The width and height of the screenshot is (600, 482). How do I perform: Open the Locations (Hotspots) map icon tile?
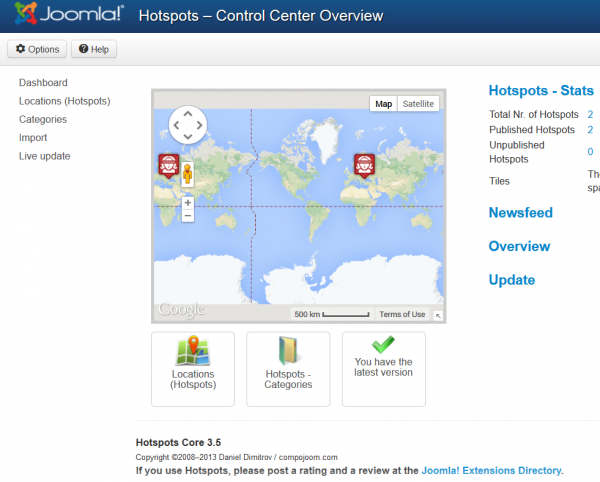[192, 369]
